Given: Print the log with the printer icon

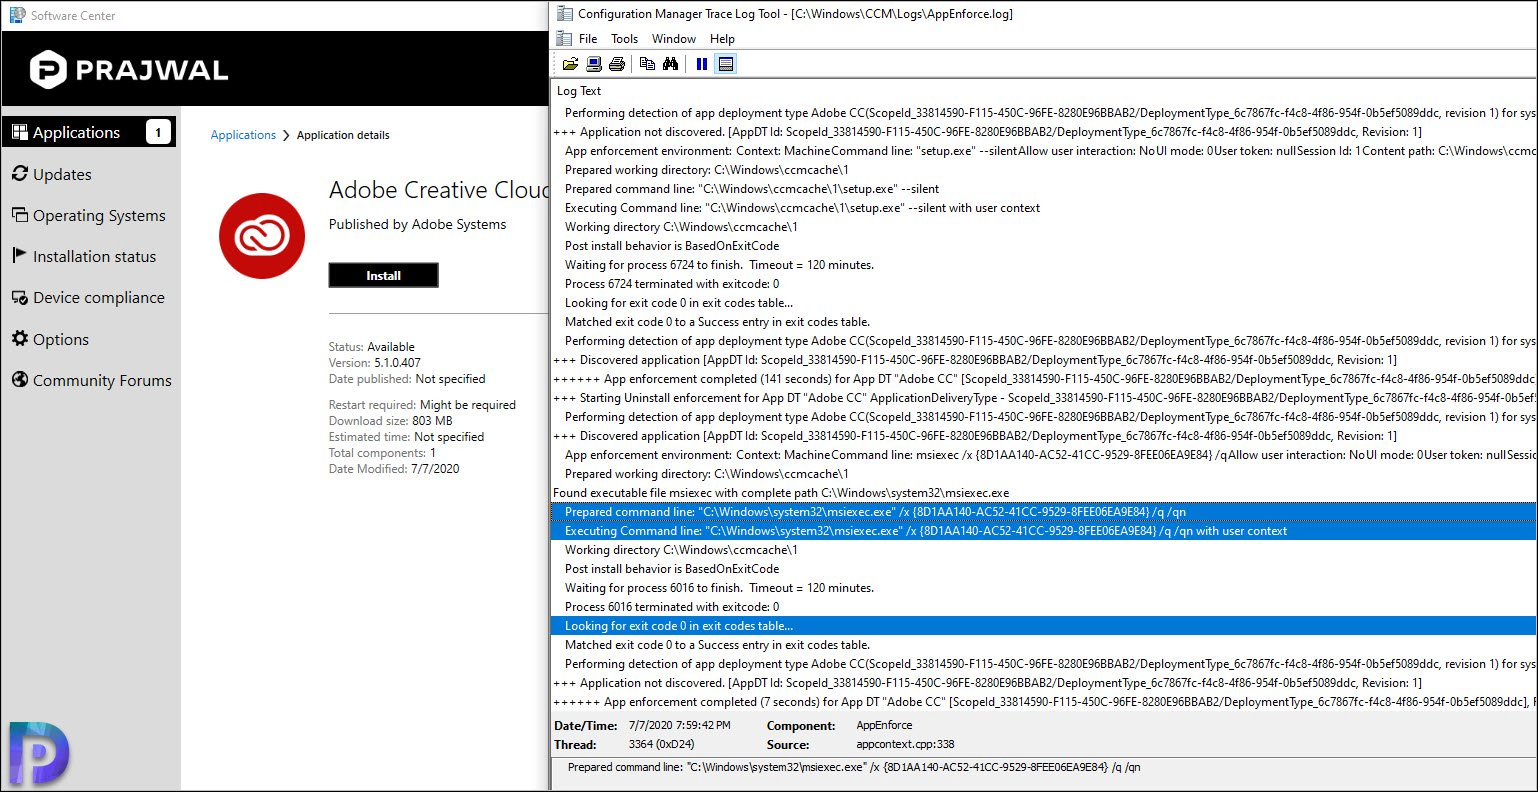Looking at the screenshot, I should click(x=617, y=64).
